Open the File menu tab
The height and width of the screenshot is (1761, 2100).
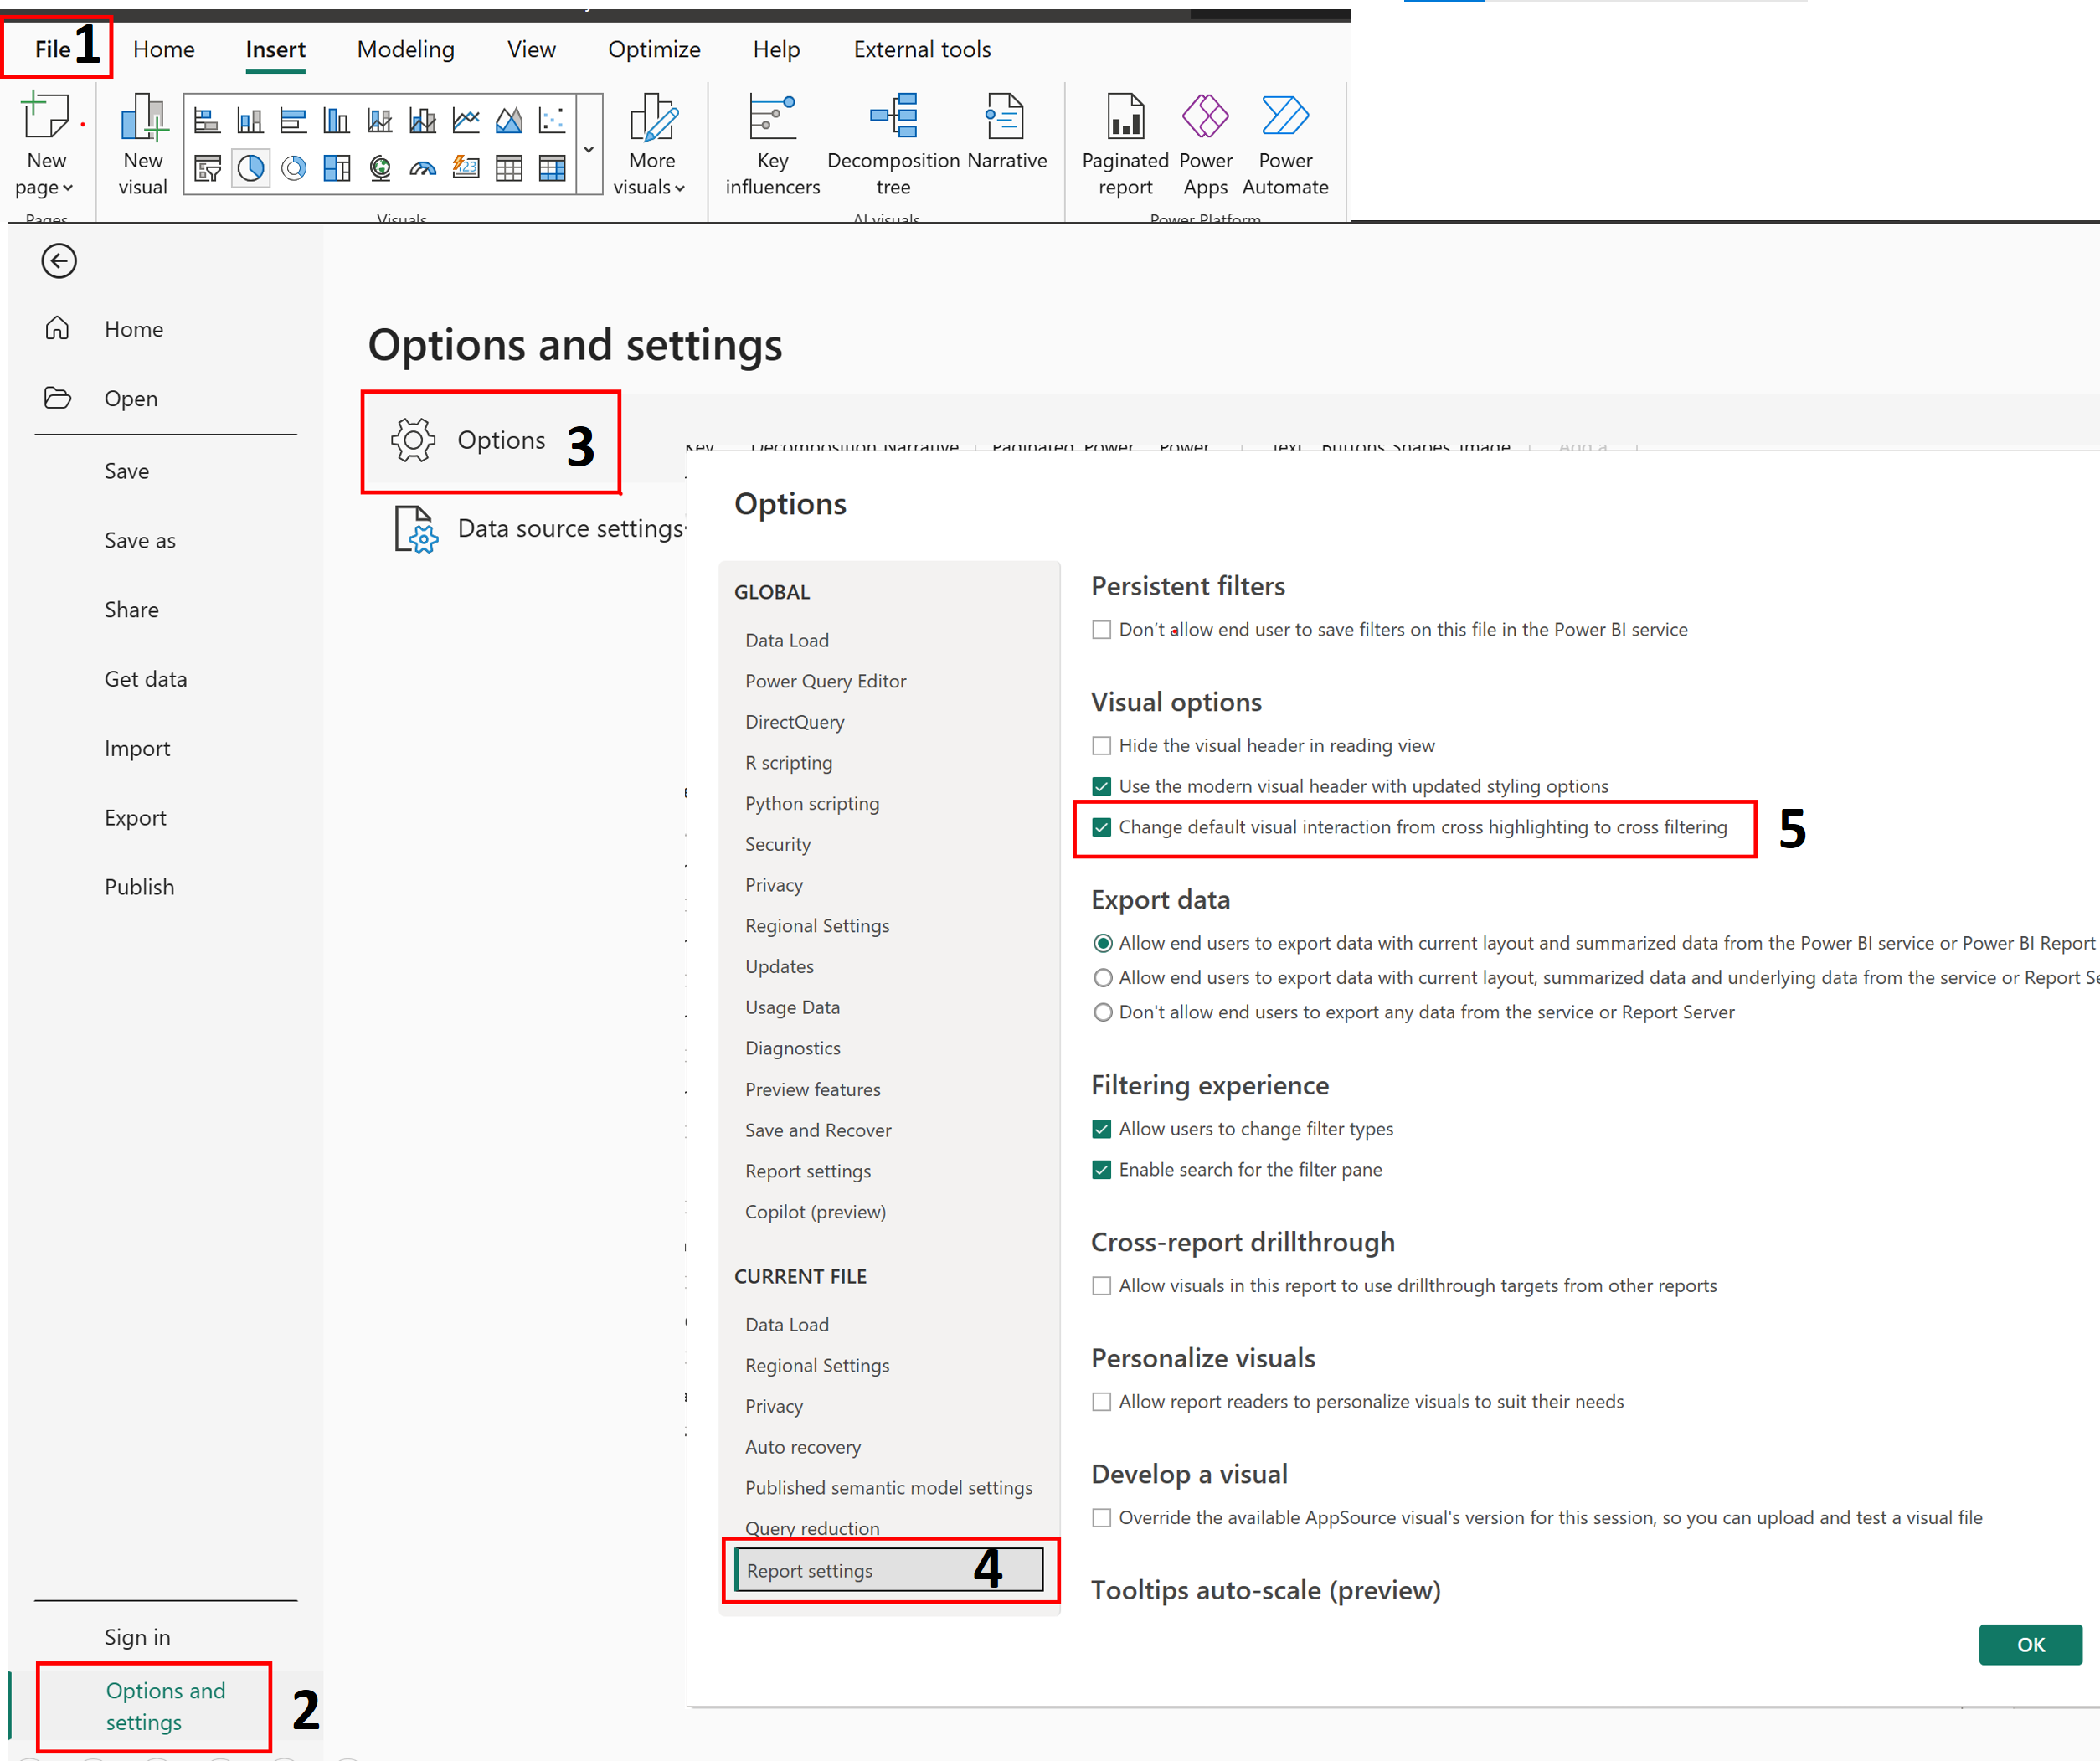click(x=52, y=49)
